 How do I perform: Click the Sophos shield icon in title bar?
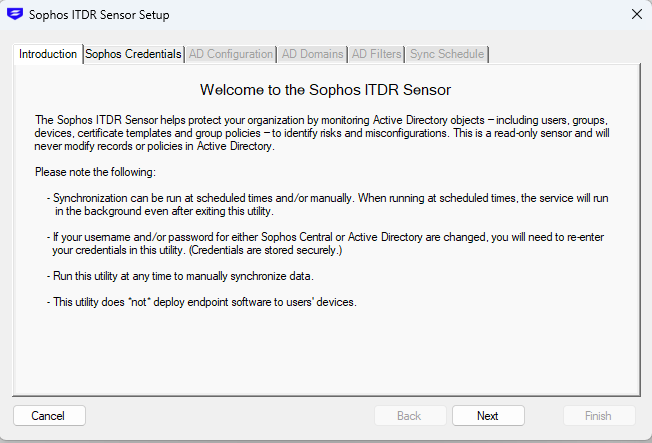pos(15,14)
